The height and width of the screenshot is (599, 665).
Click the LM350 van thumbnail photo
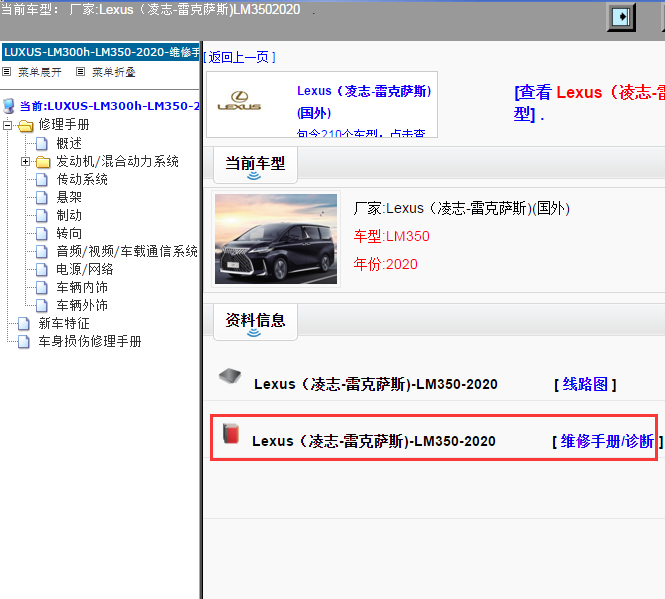point(276,239)
